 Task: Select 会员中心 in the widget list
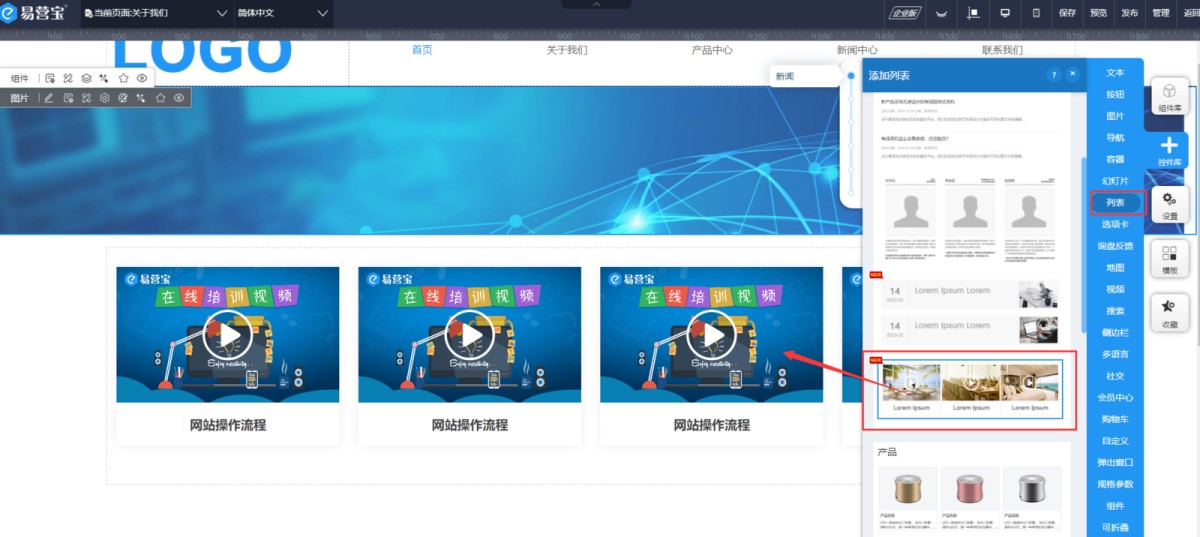(1115, 397)
